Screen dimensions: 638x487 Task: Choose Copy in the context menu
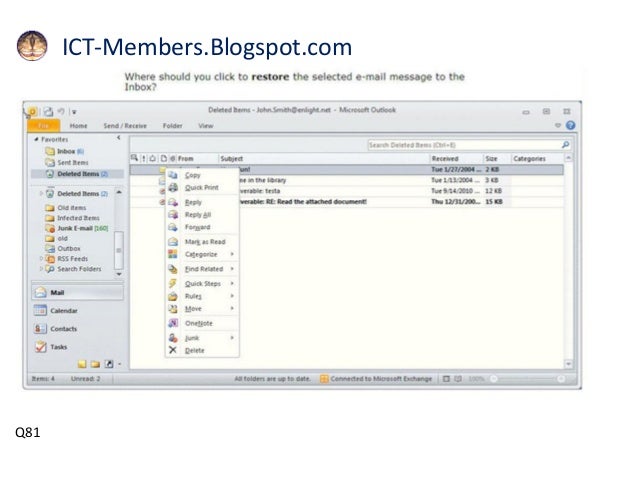(x=202, y=175)
